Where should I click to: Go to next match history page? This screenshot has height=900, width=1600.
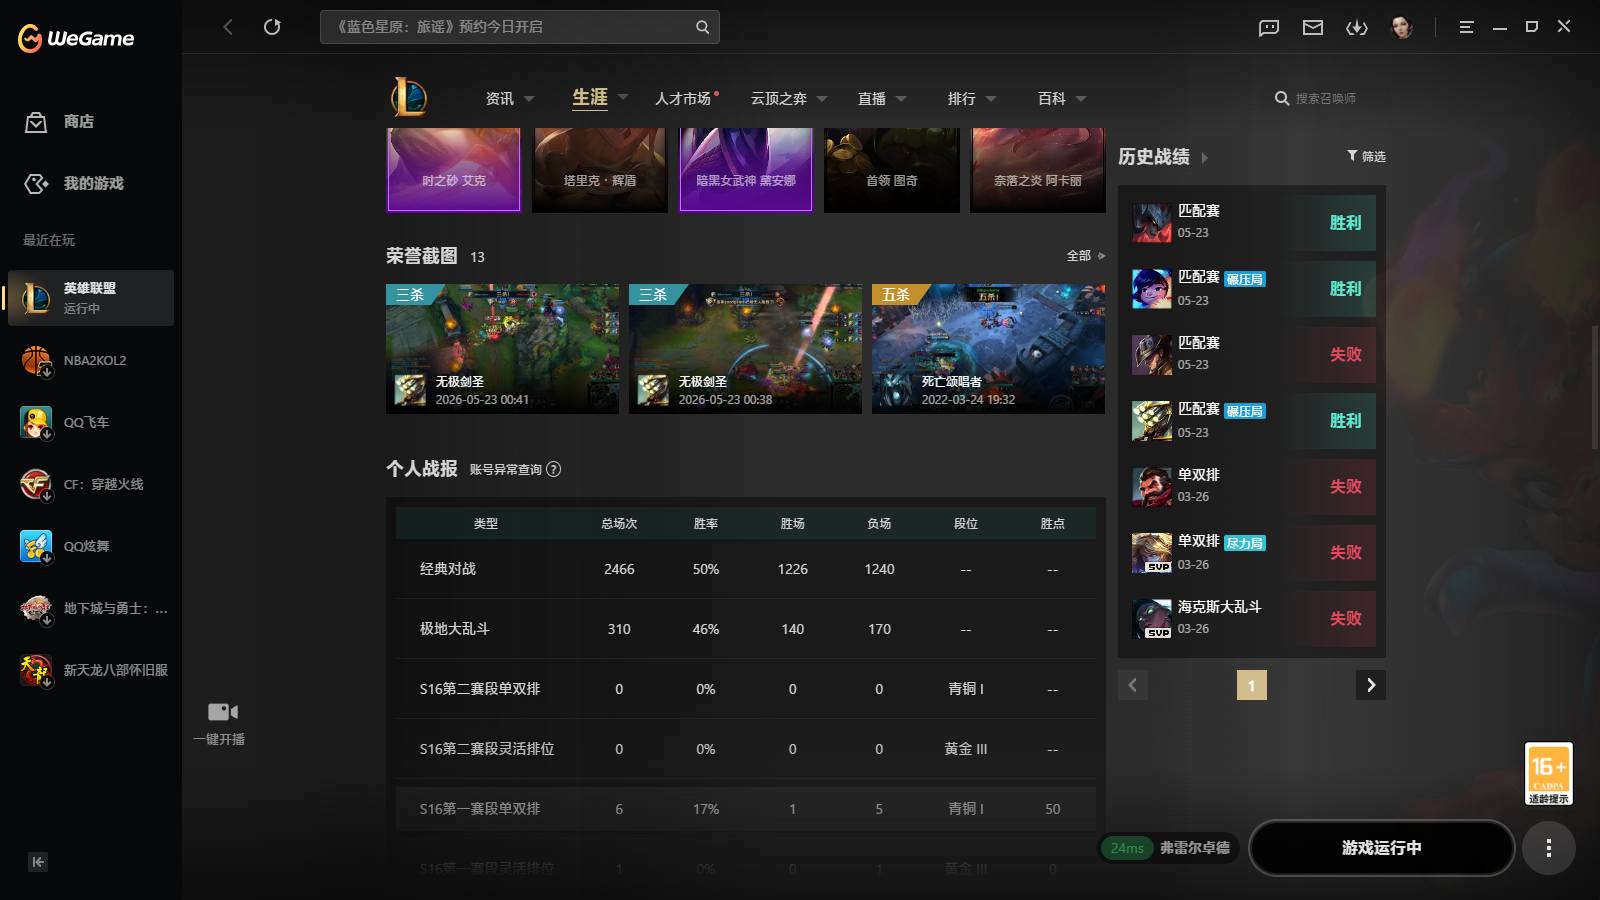point(1371,685)
